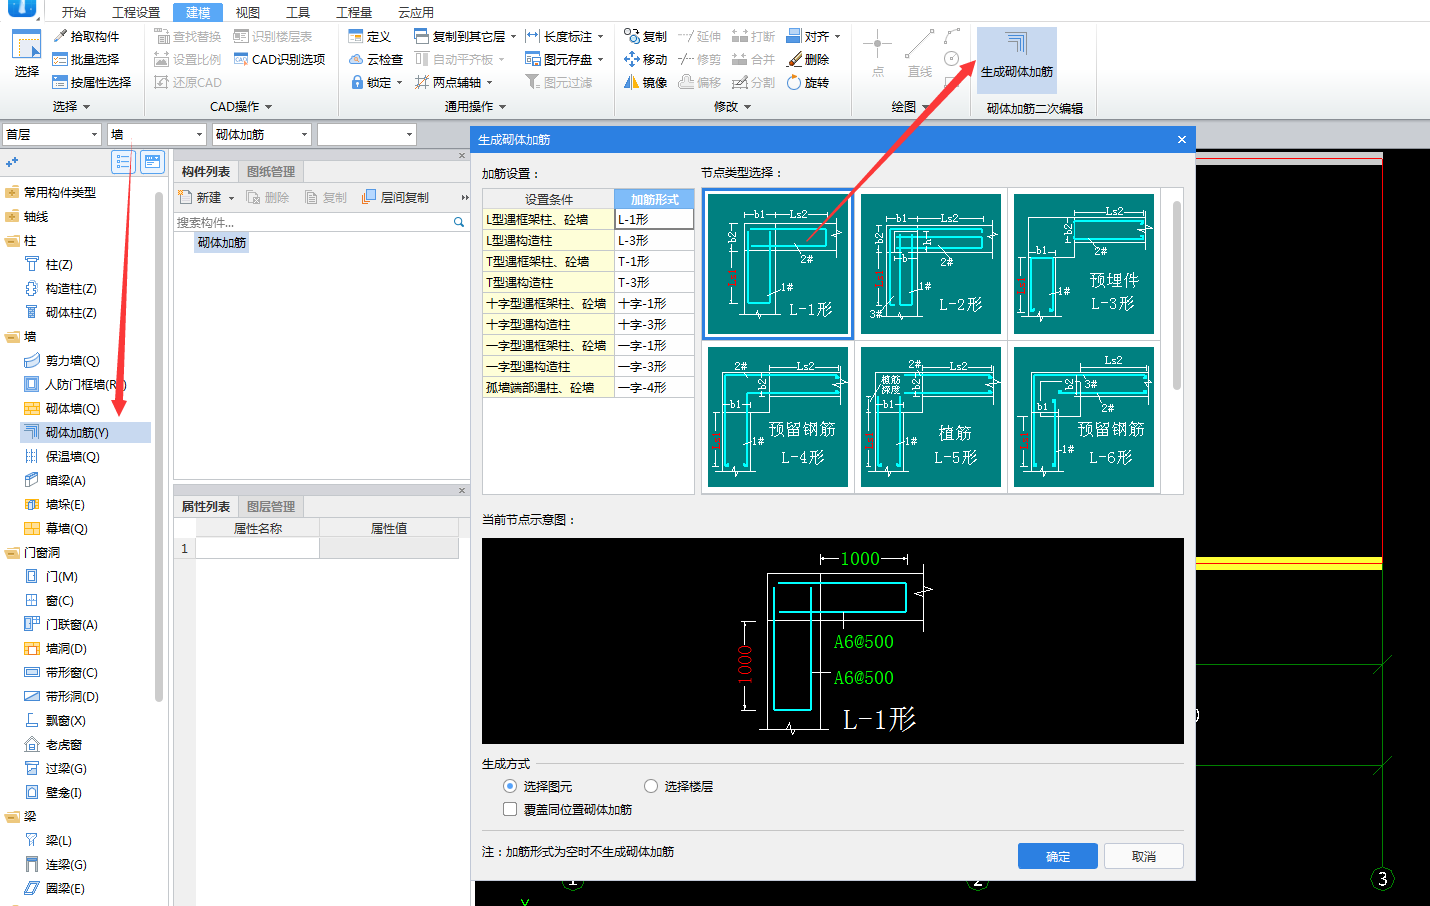This screenshot has height=906, width=1430.
Task: Select the L-2形 node type thumbnail
Action: [930, 264]
